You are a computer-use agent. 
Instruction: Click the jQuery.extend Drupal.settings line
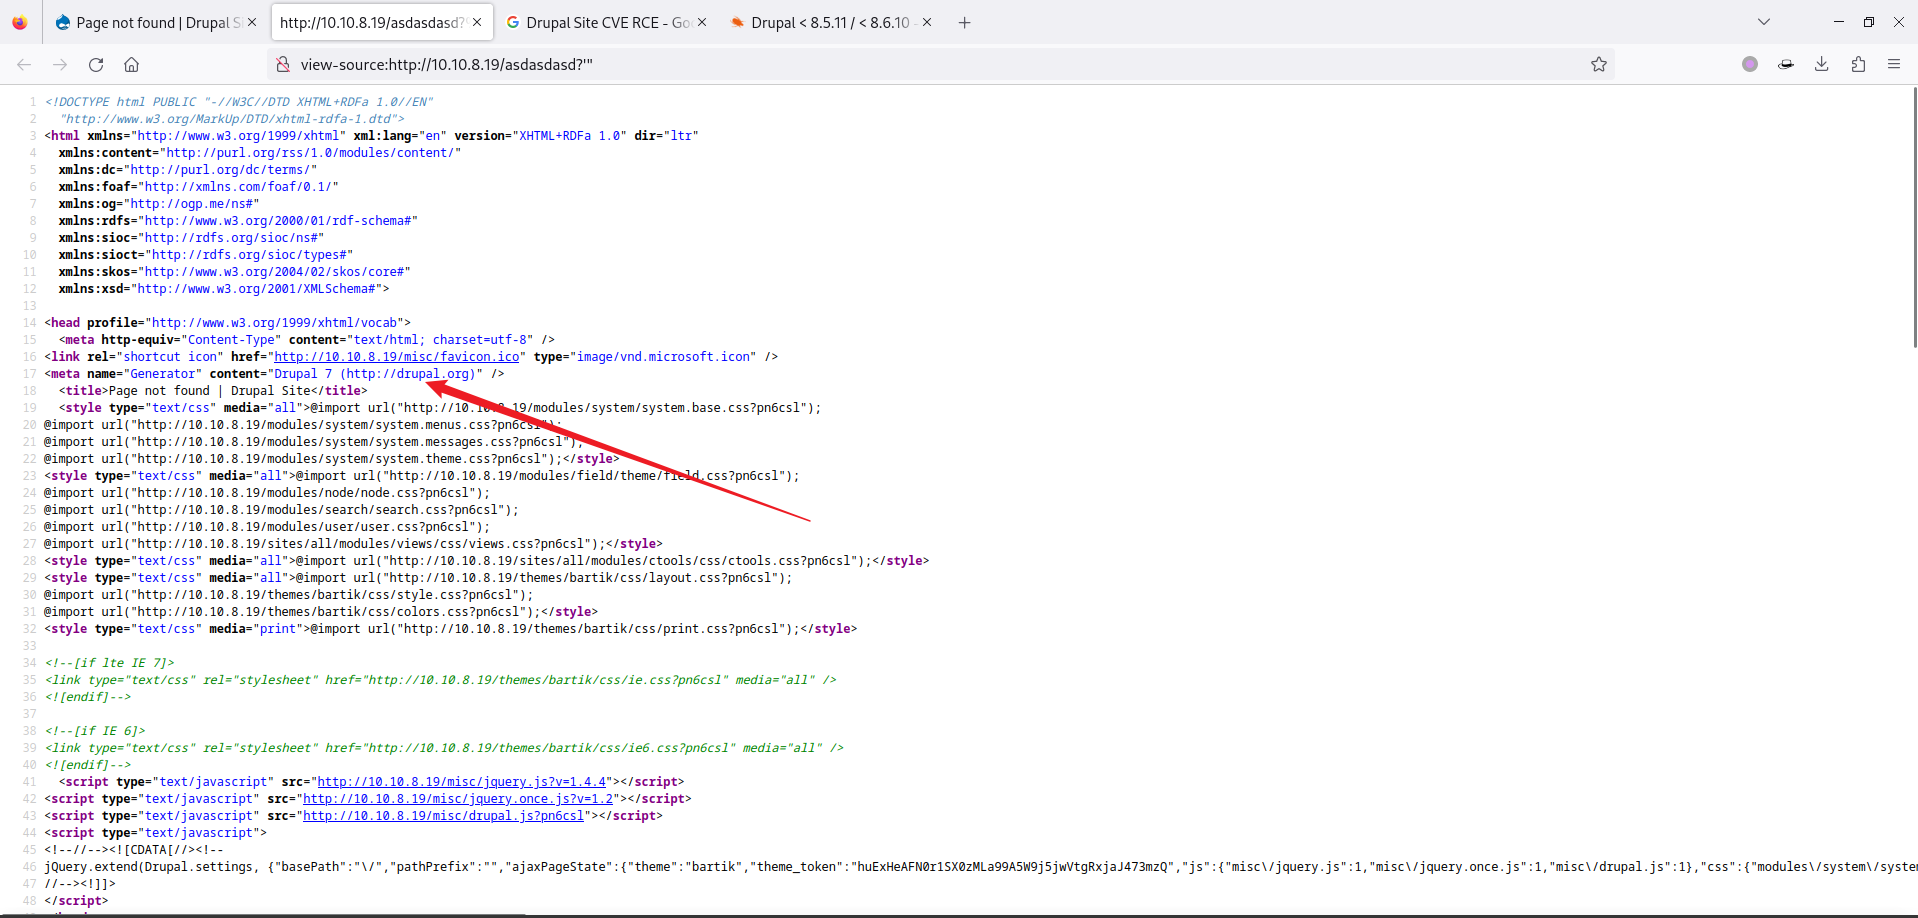click(980, 867)
